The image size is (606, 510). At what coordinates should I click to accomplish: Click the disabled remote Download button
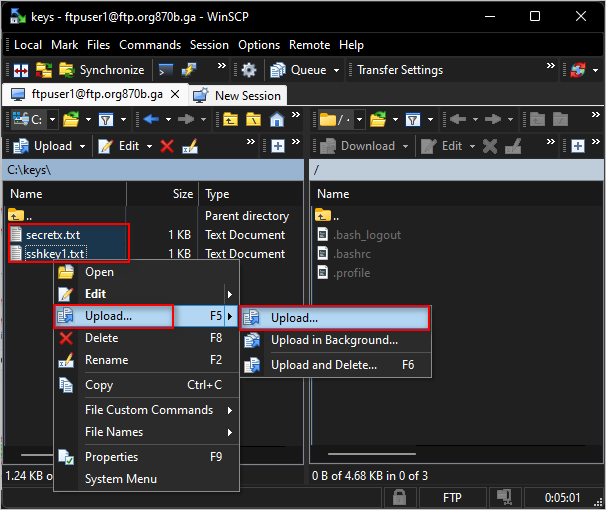pos(358,146)
